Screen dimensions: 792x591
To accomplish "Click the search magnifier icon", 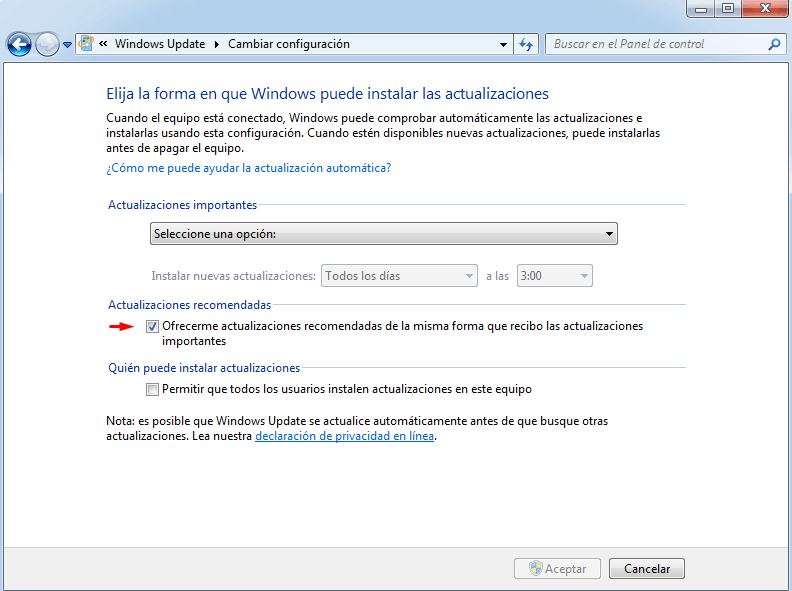I will click(774, 44).
